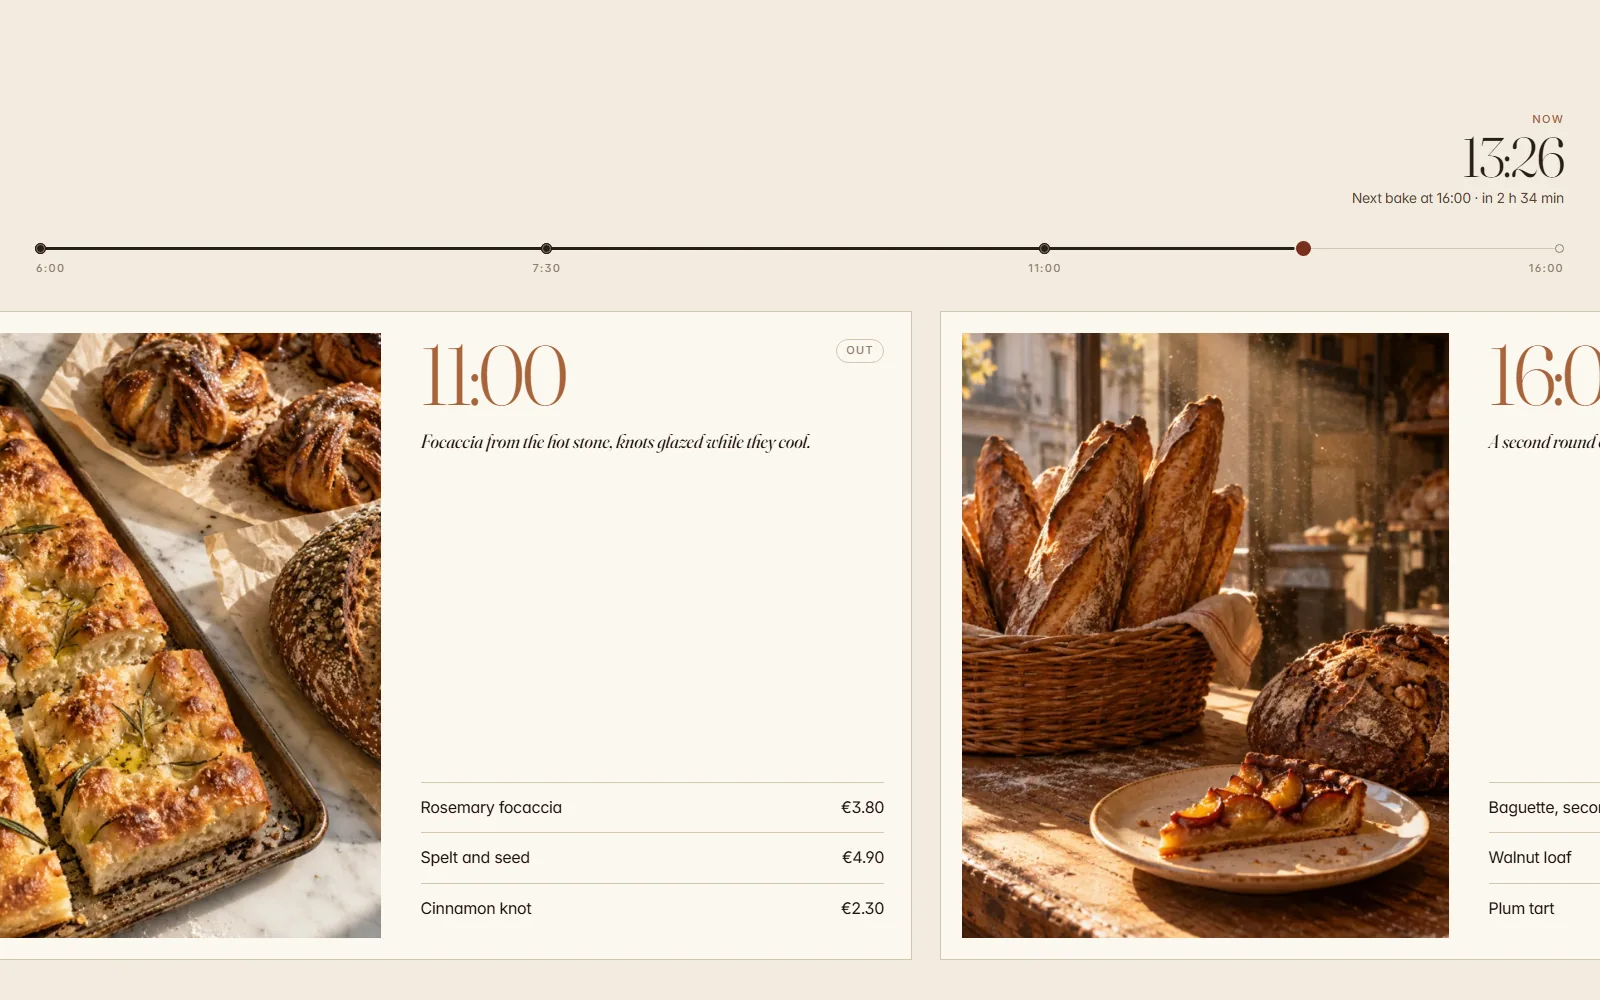Open the focaccia and knots photo
The image size is (1600, 1000).
click(190, 635)
